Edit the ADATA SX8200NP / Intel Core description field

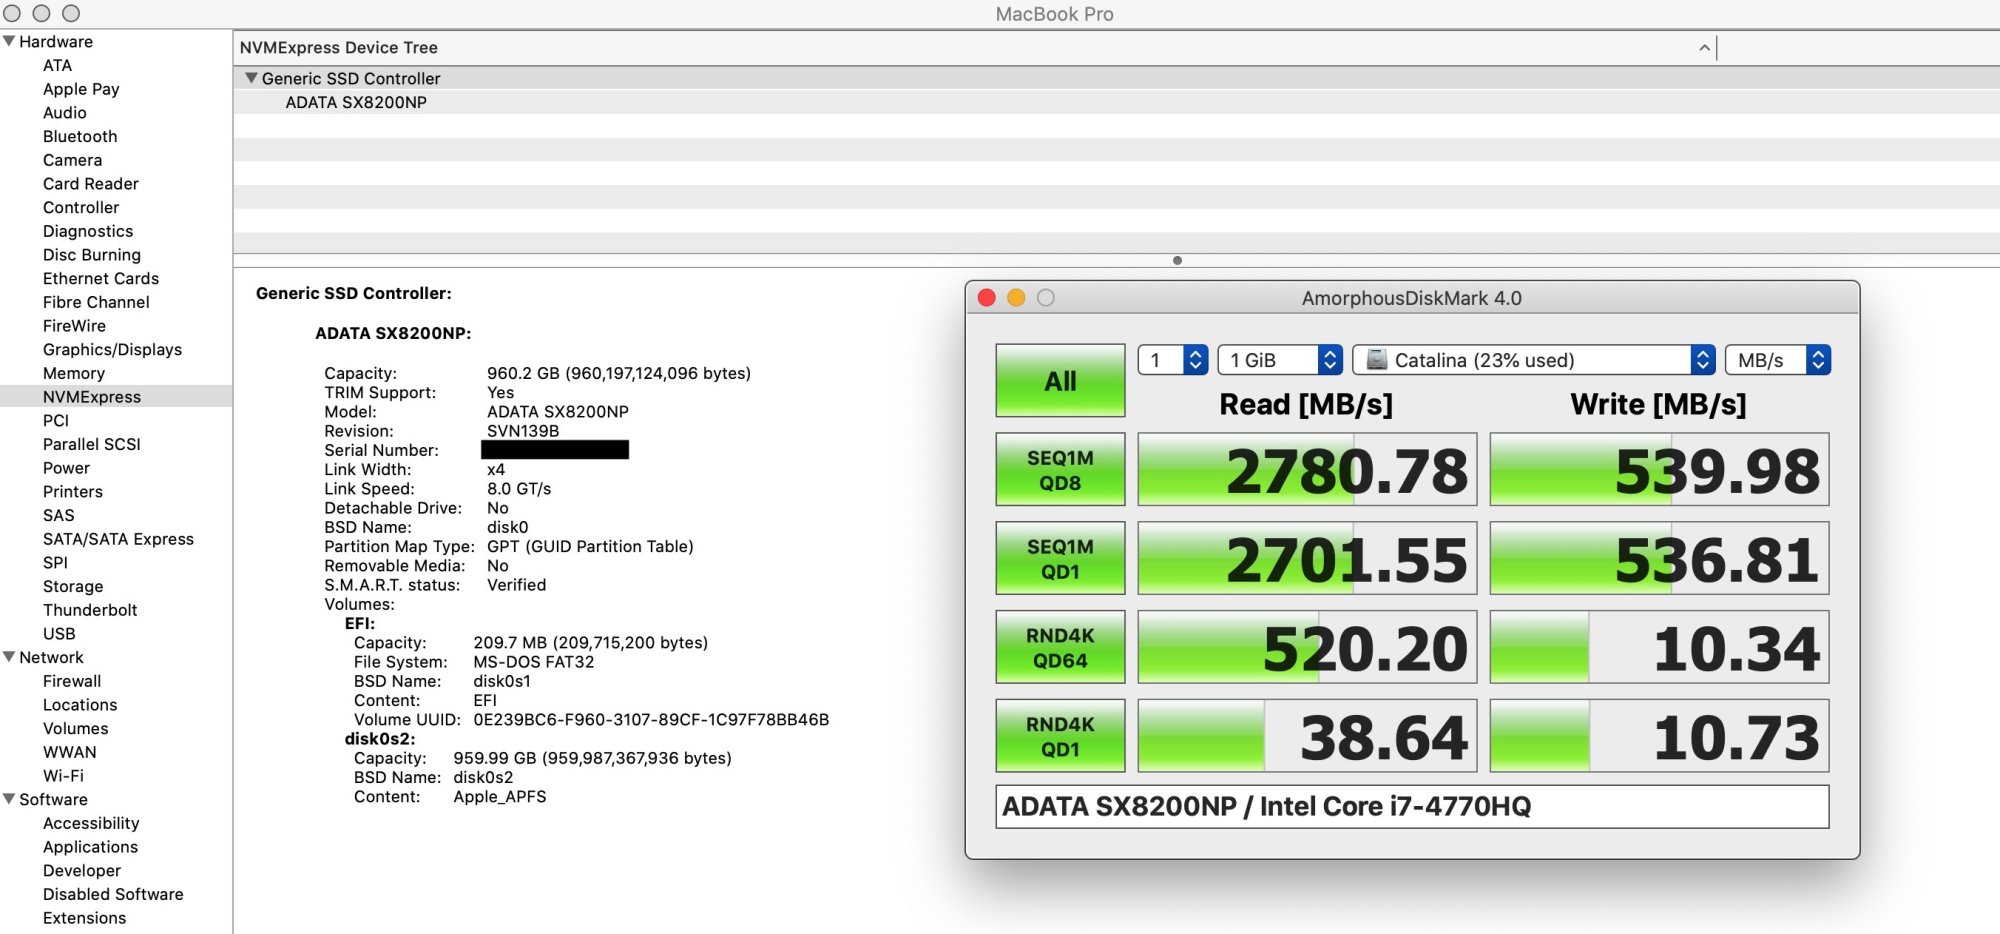[1412, 806]
